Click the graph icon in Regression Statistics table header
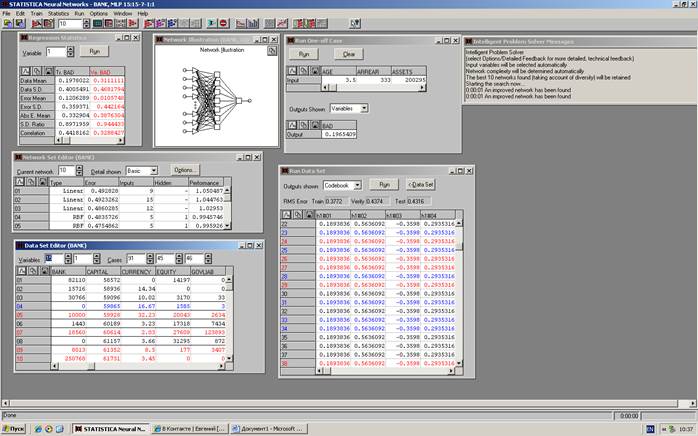Viewport: 698px width, 436px height. (25, 71)
